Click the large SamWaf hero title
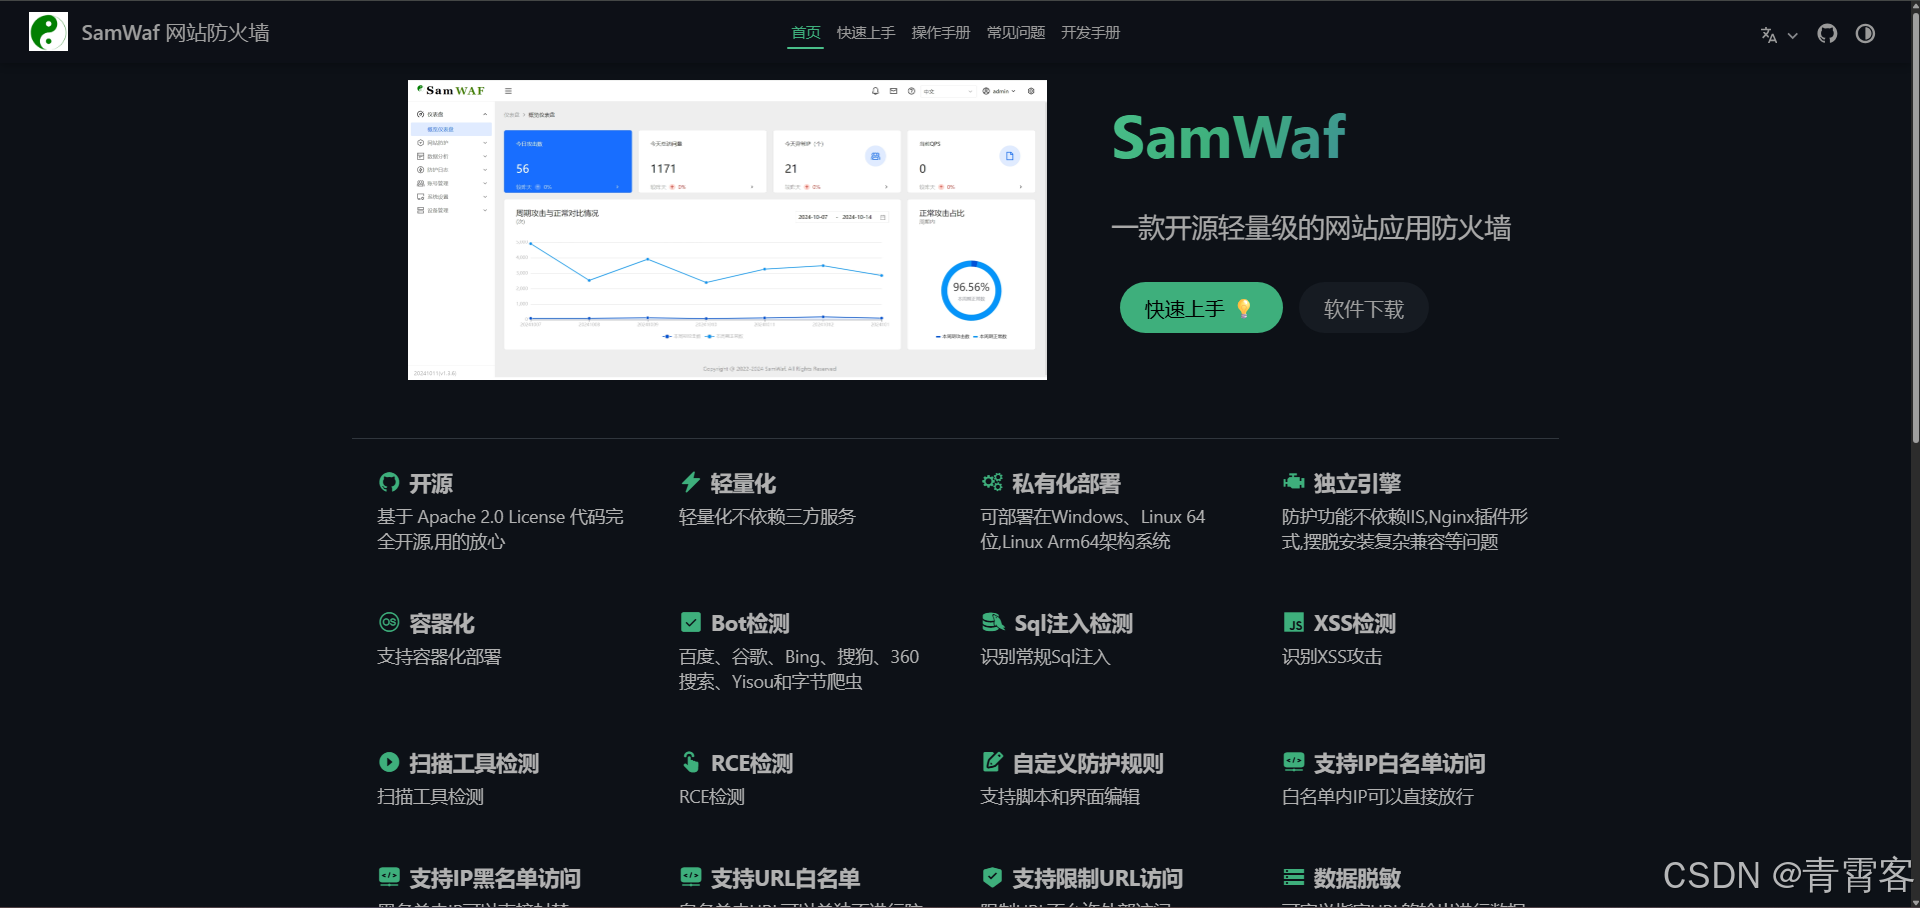 1229,137
